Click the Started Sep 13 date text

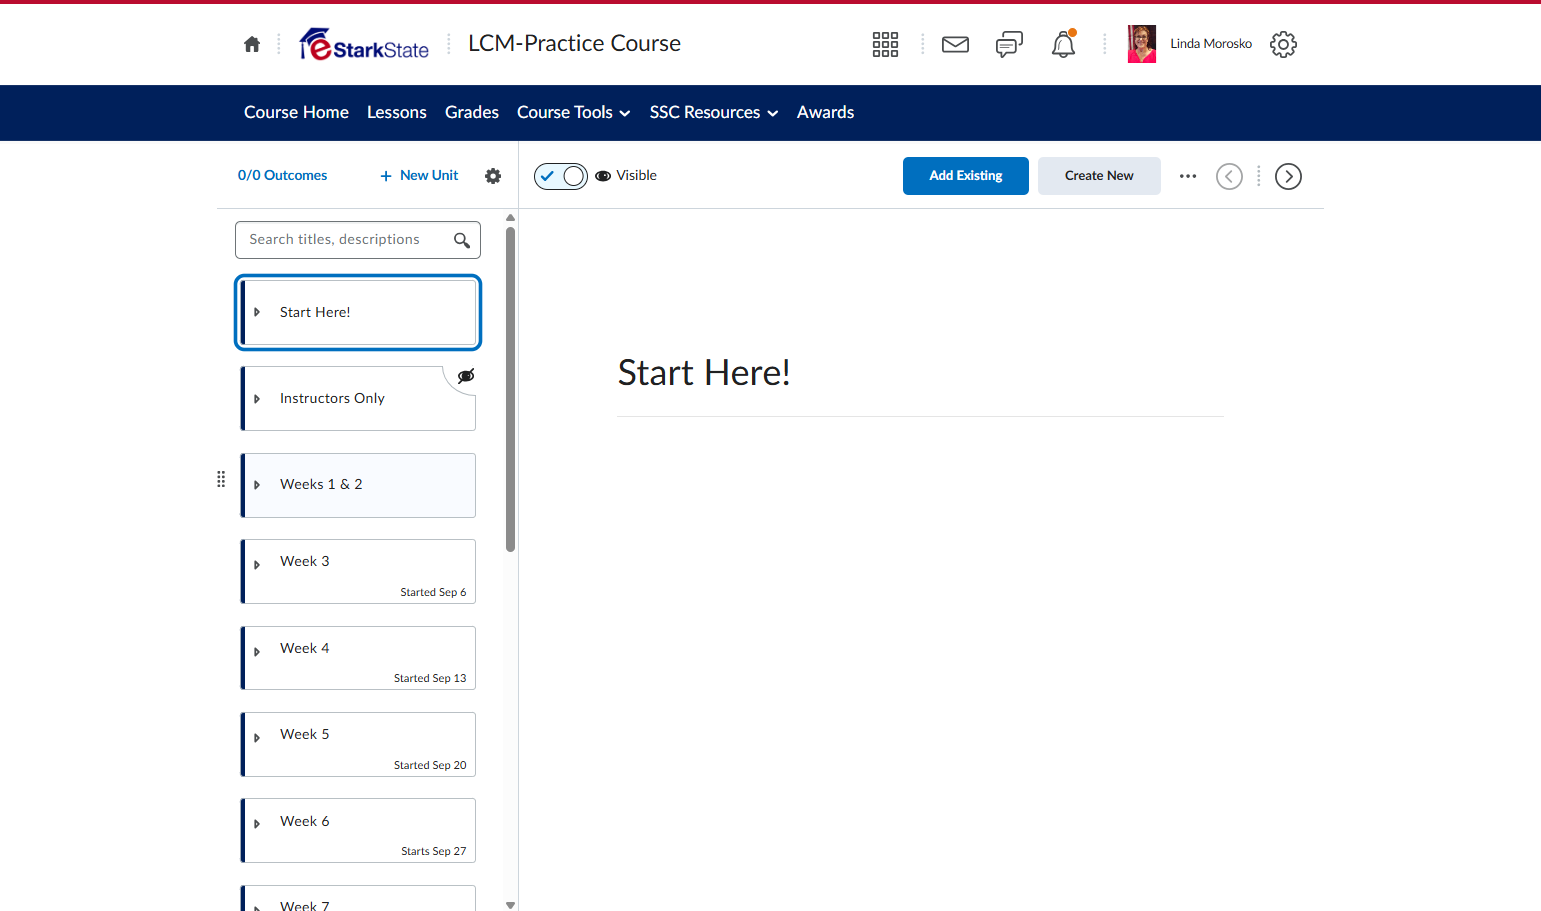point(430,678)
